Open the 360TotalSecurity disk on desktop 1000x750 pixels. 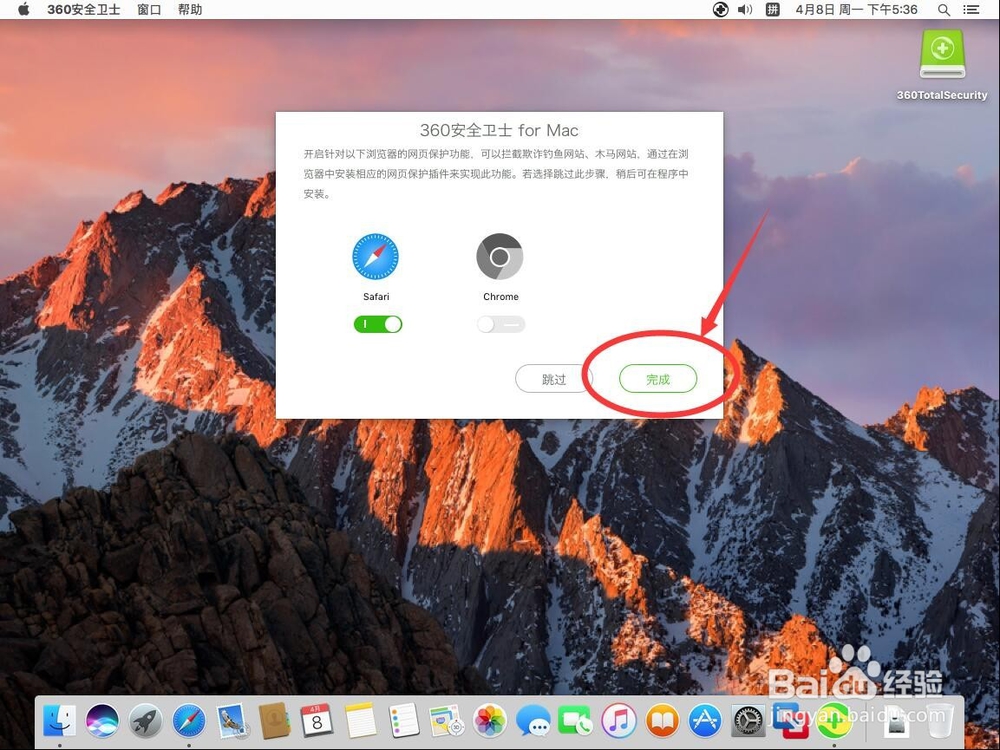click(x=942, y=65)
